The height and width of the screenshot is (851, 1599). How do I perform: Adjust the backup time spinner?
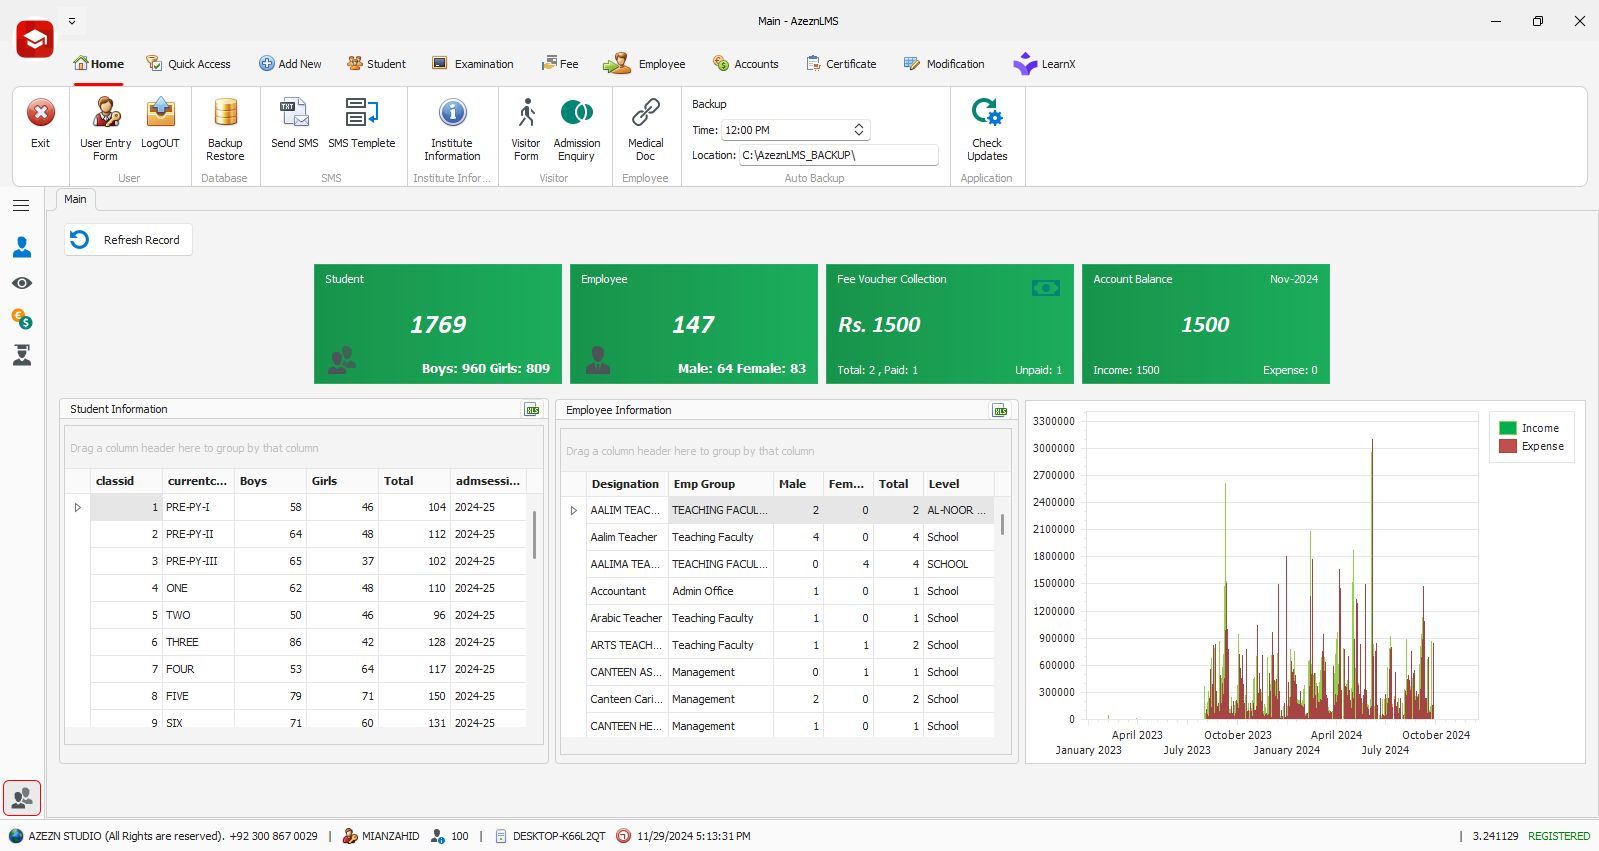858,130
